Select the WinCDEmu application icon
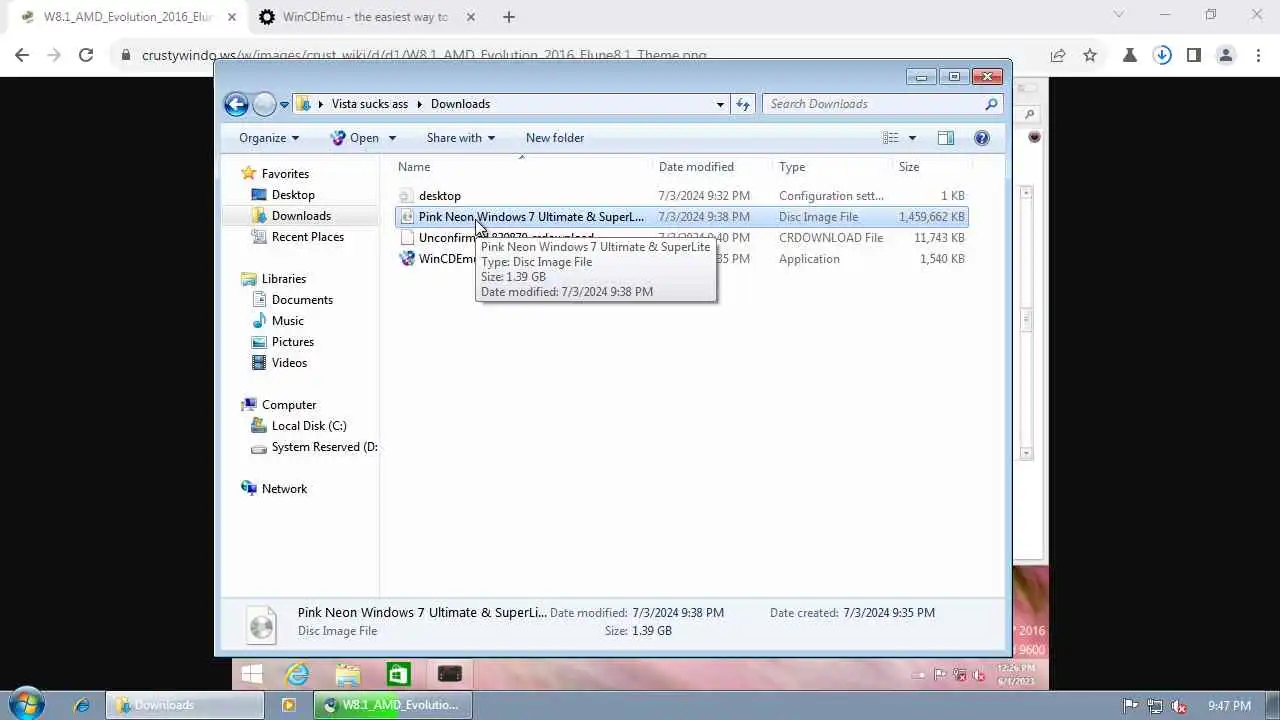Screen dimensions: 1280x720 (x=407, y=259)
